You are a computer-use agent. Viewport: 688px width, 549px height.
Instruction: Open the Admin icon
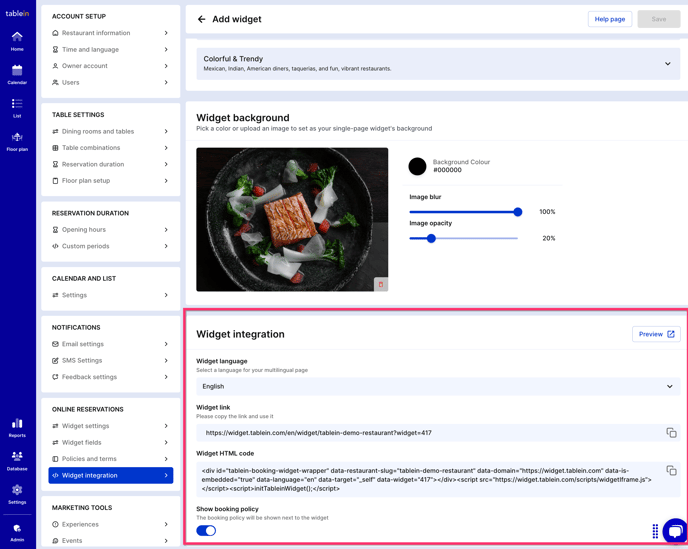click(17, 532)
